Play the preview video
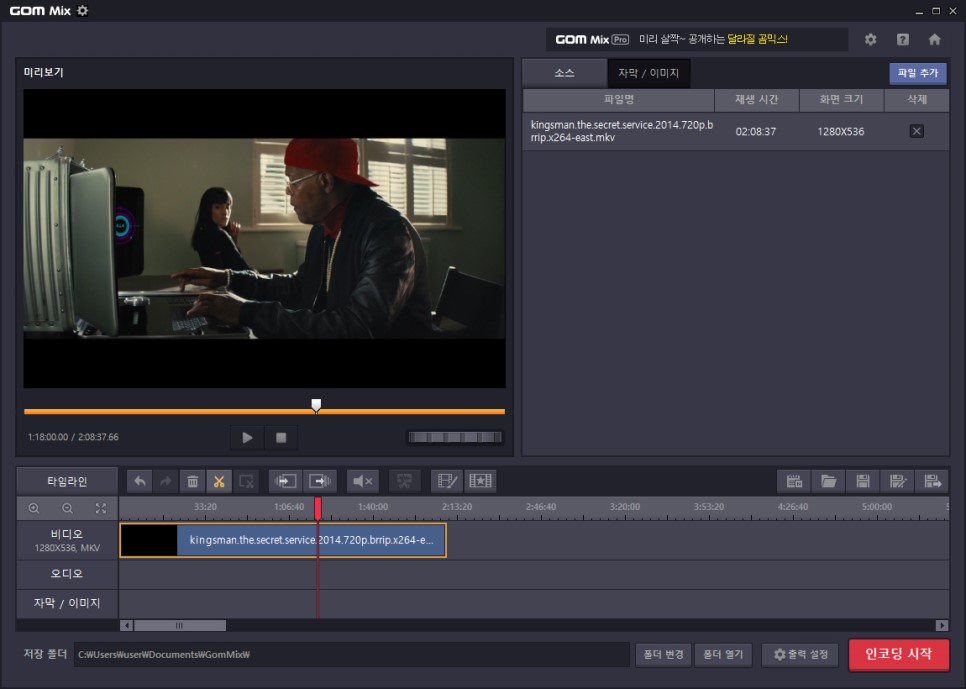The width and height of the screenshot is (966, 689). tap(247, 438)
